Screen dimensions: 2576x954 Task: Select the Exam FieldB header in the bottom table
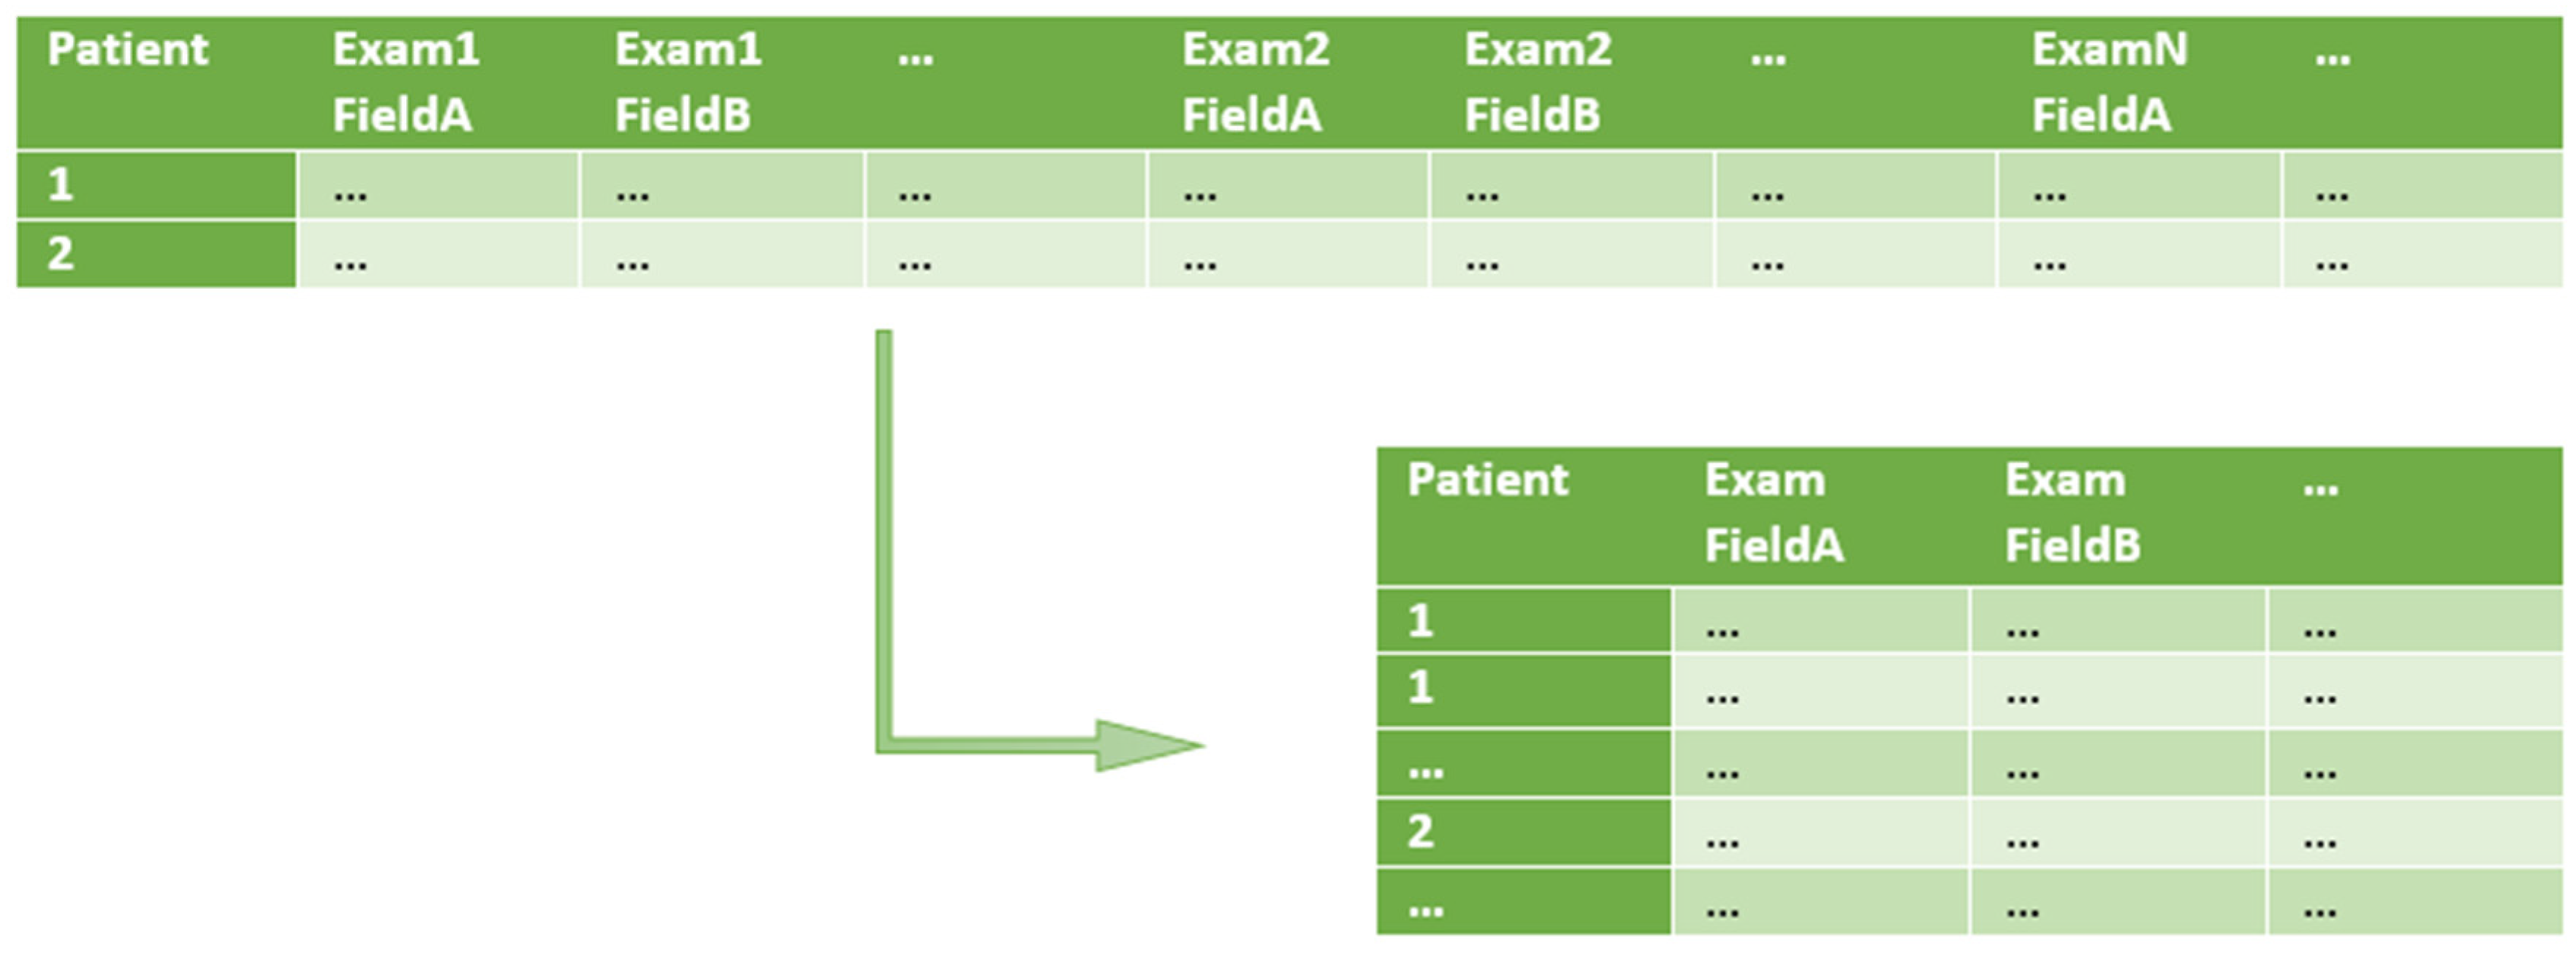point(2072,513)
